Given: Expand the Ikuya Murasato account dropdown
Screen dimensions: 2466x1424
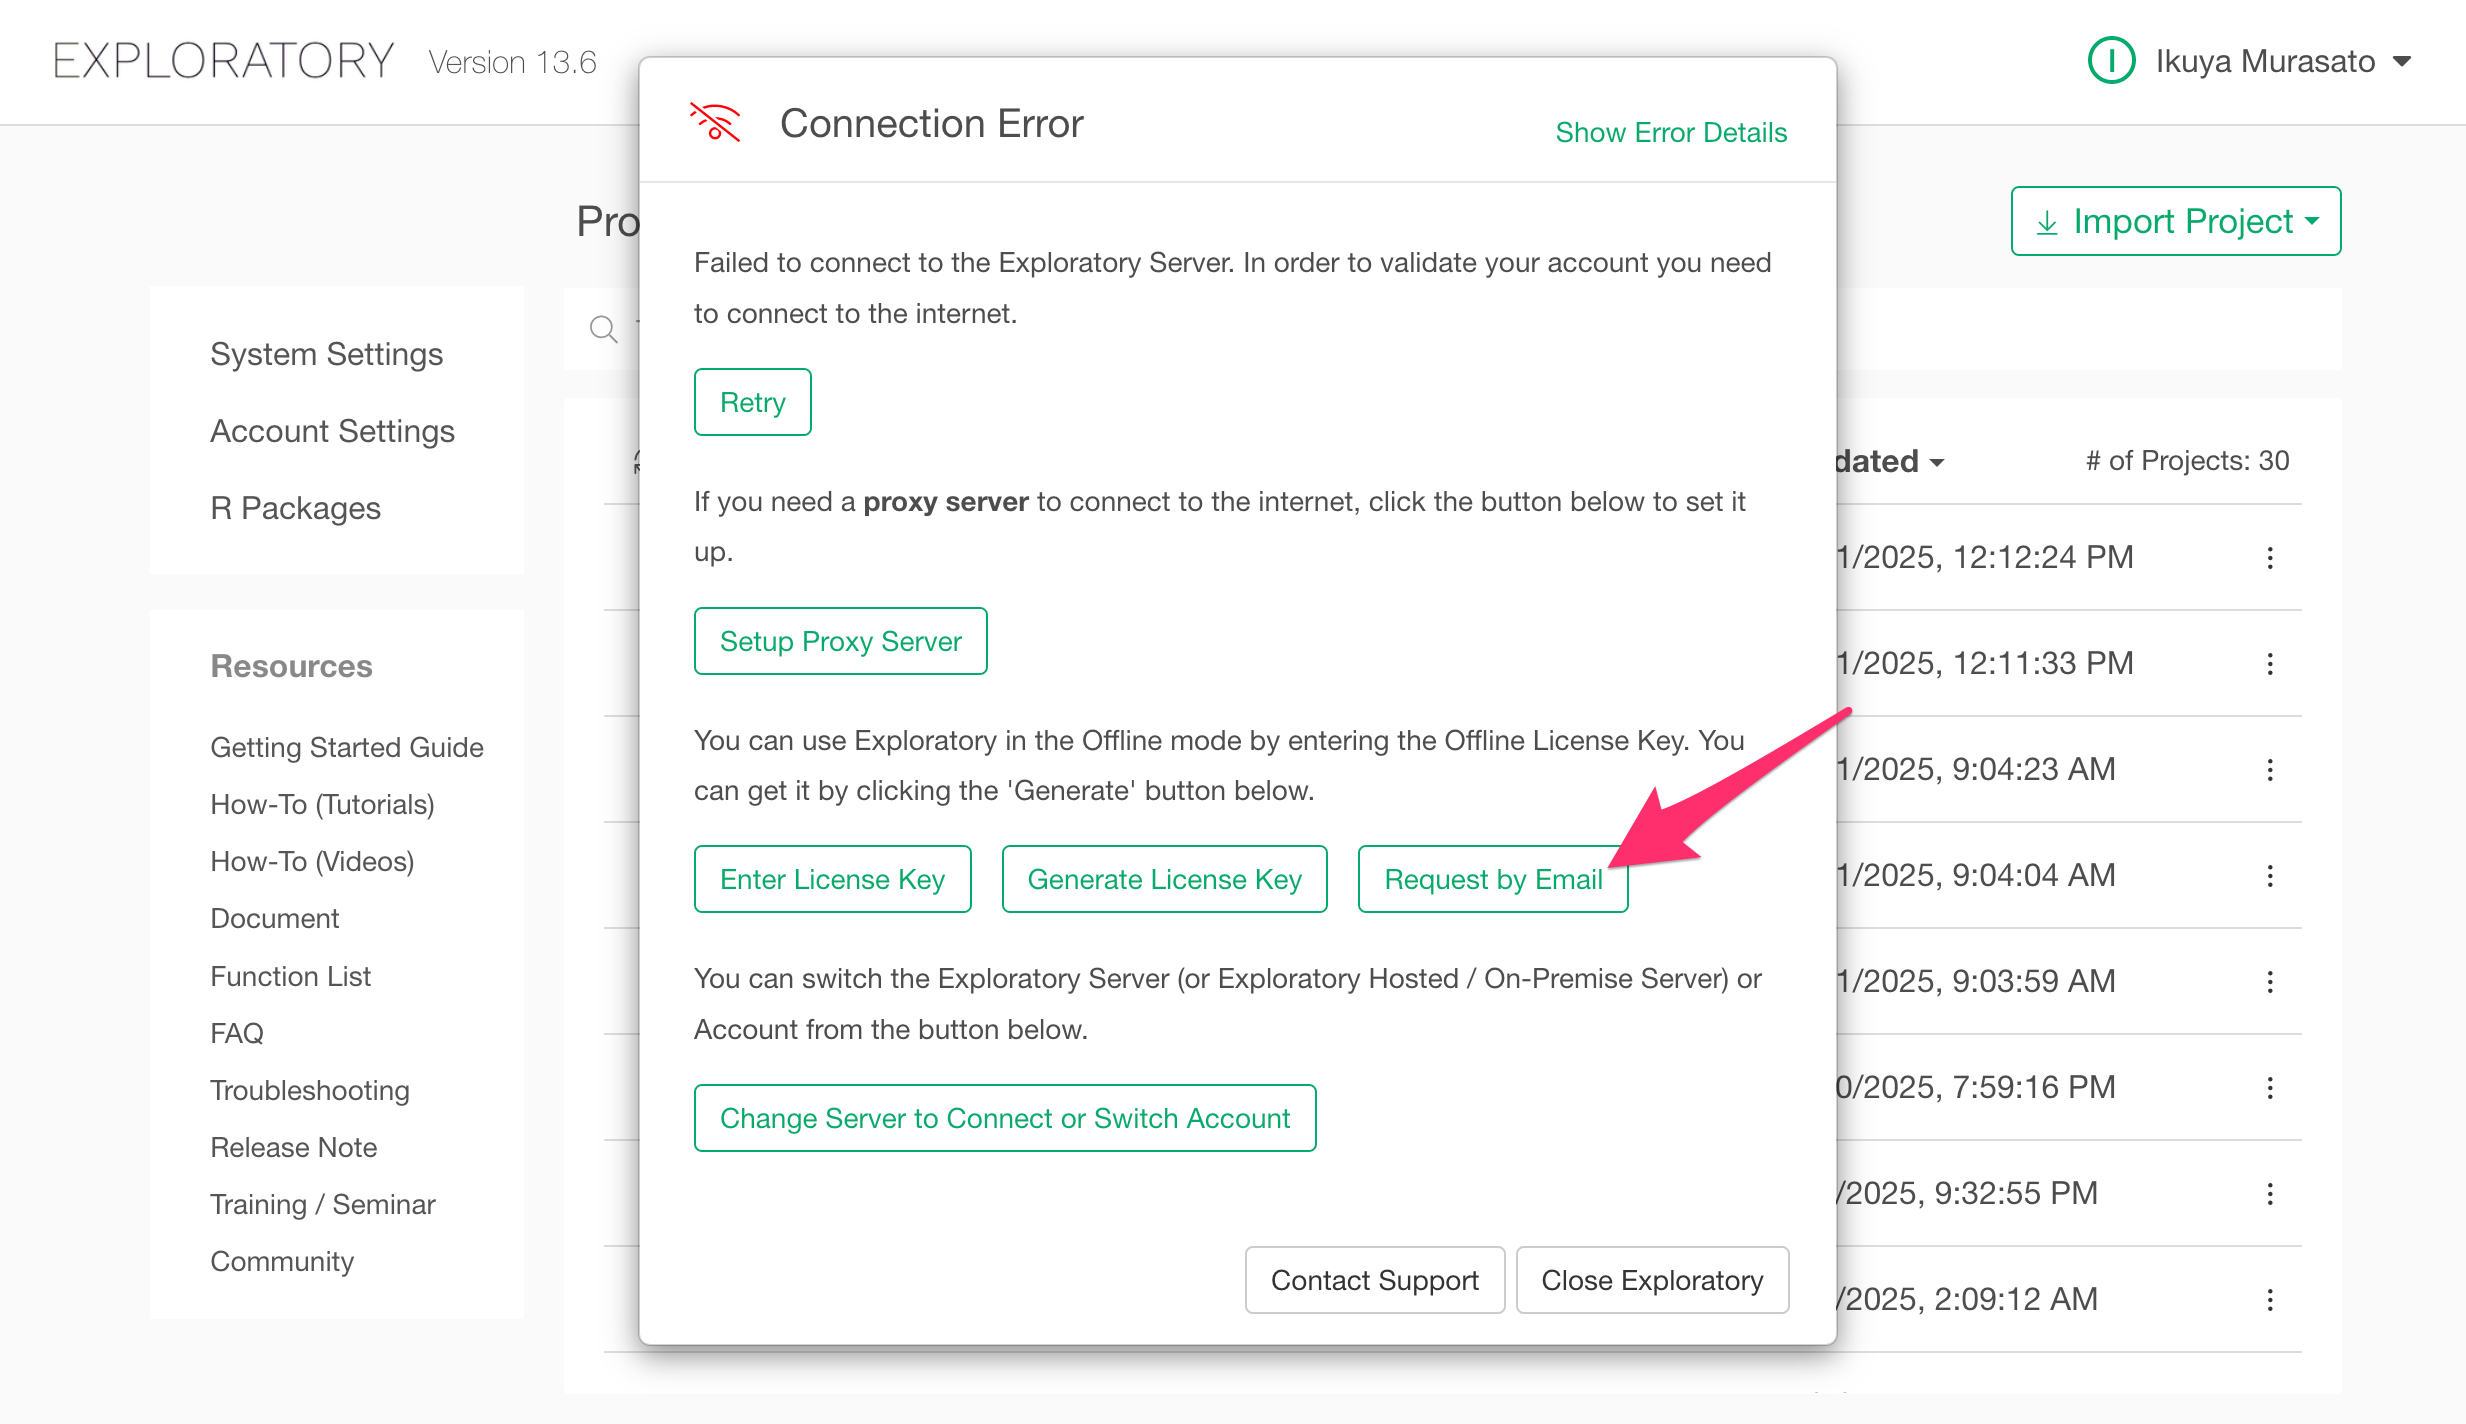Looking at the screenshot, I should coord(2402,62).
